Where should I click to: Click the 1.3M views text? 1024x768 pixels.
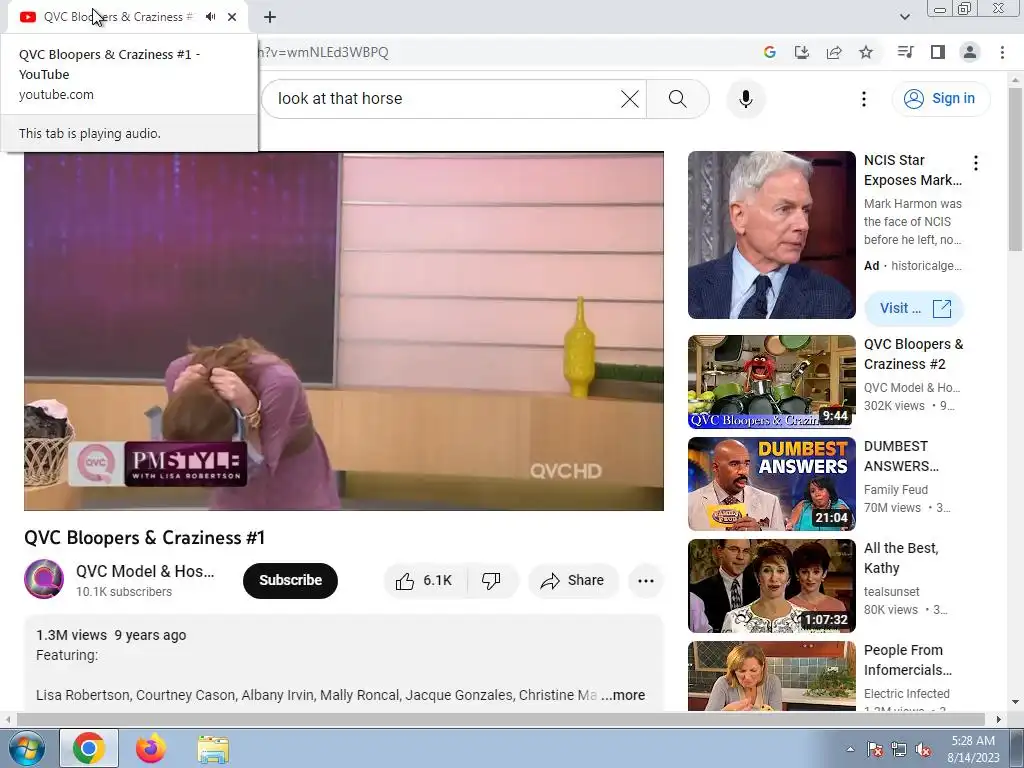[x=71, y=635]
